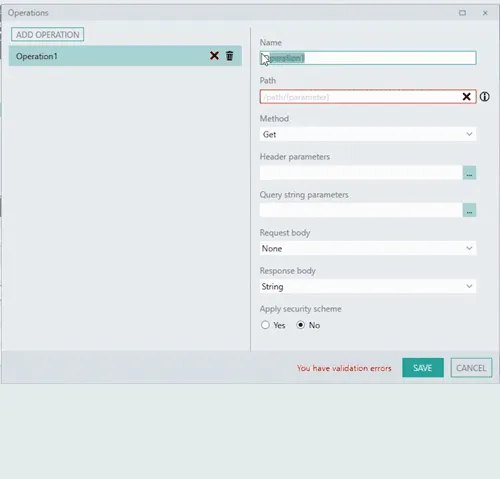Open the Response body dropdown
500x479 pixels.
tap(368, 286)
